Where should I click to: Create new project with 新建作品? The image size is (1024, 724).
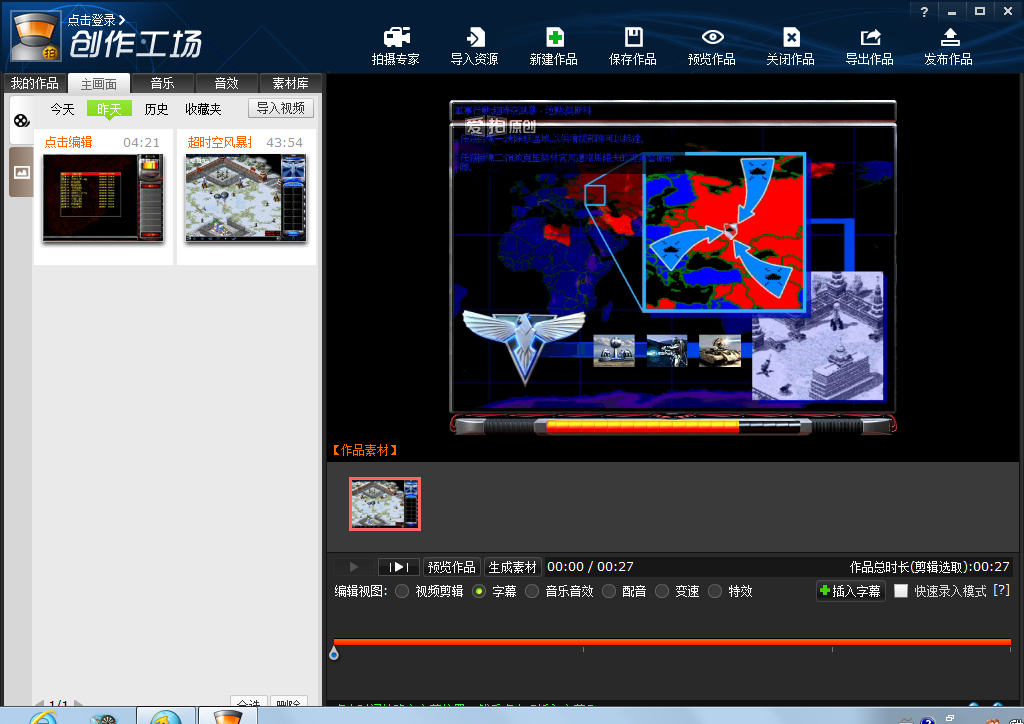click(x=553, y=38)
